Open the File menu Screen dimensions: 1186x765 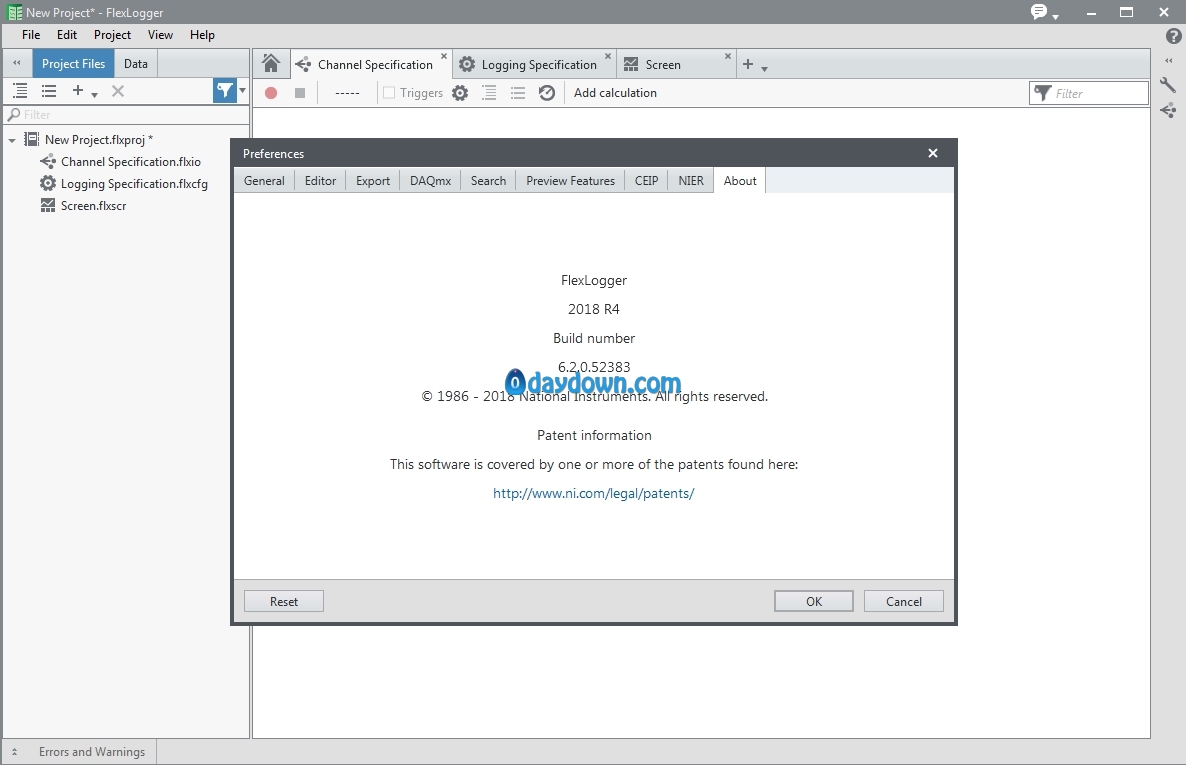[31, 35]
